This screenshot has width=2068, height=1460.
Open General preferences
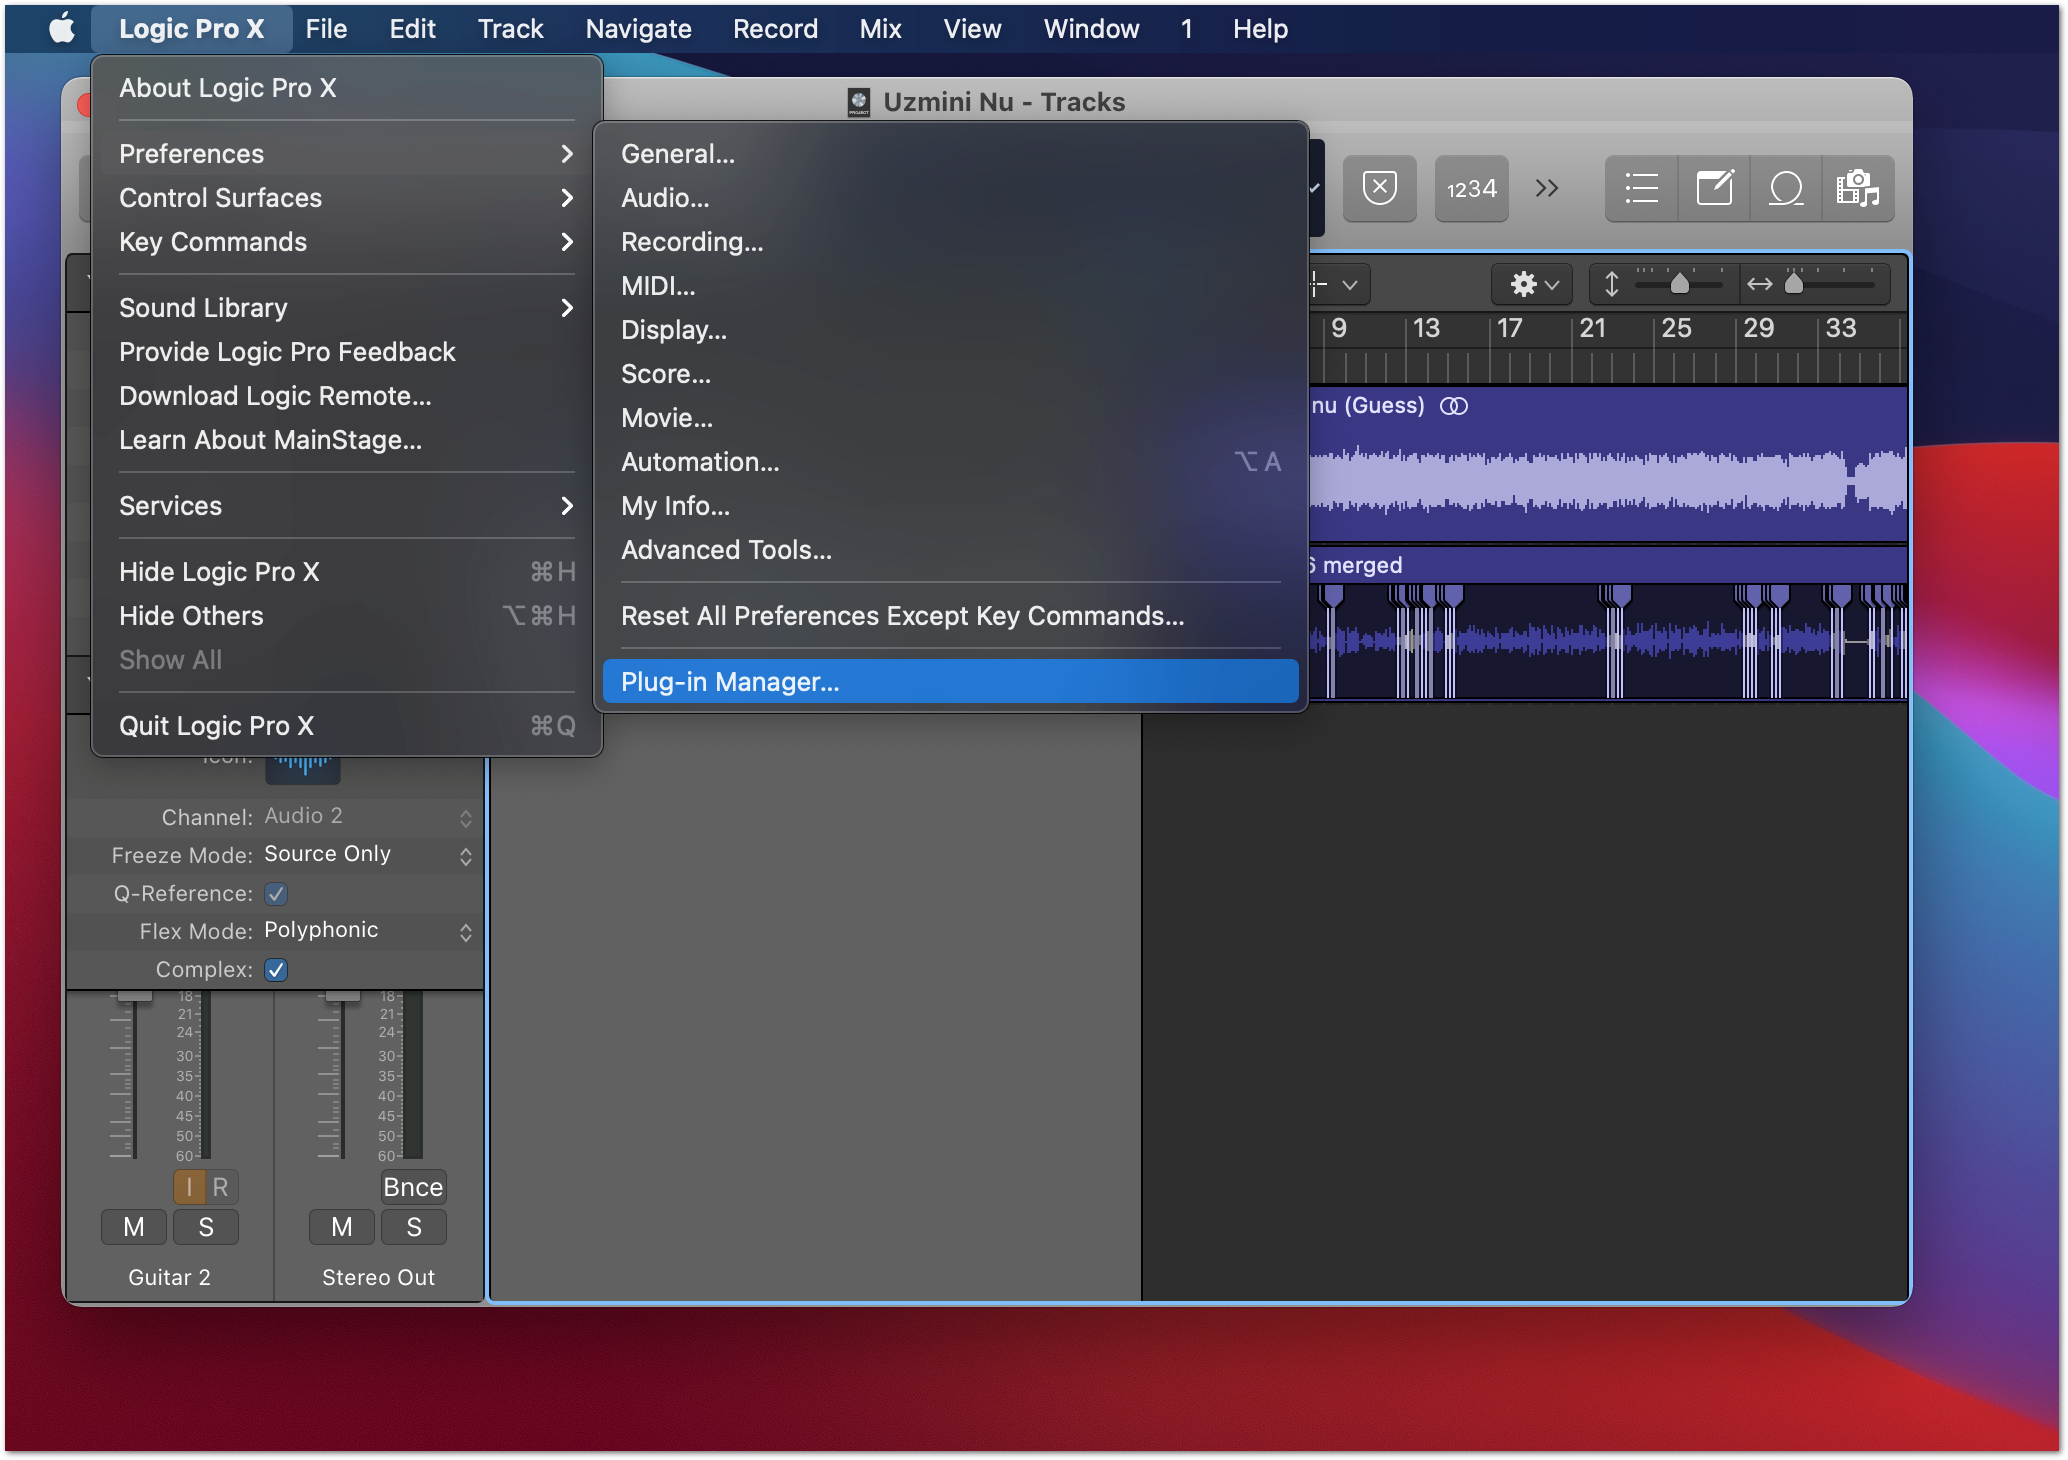[x=951, y=154]
